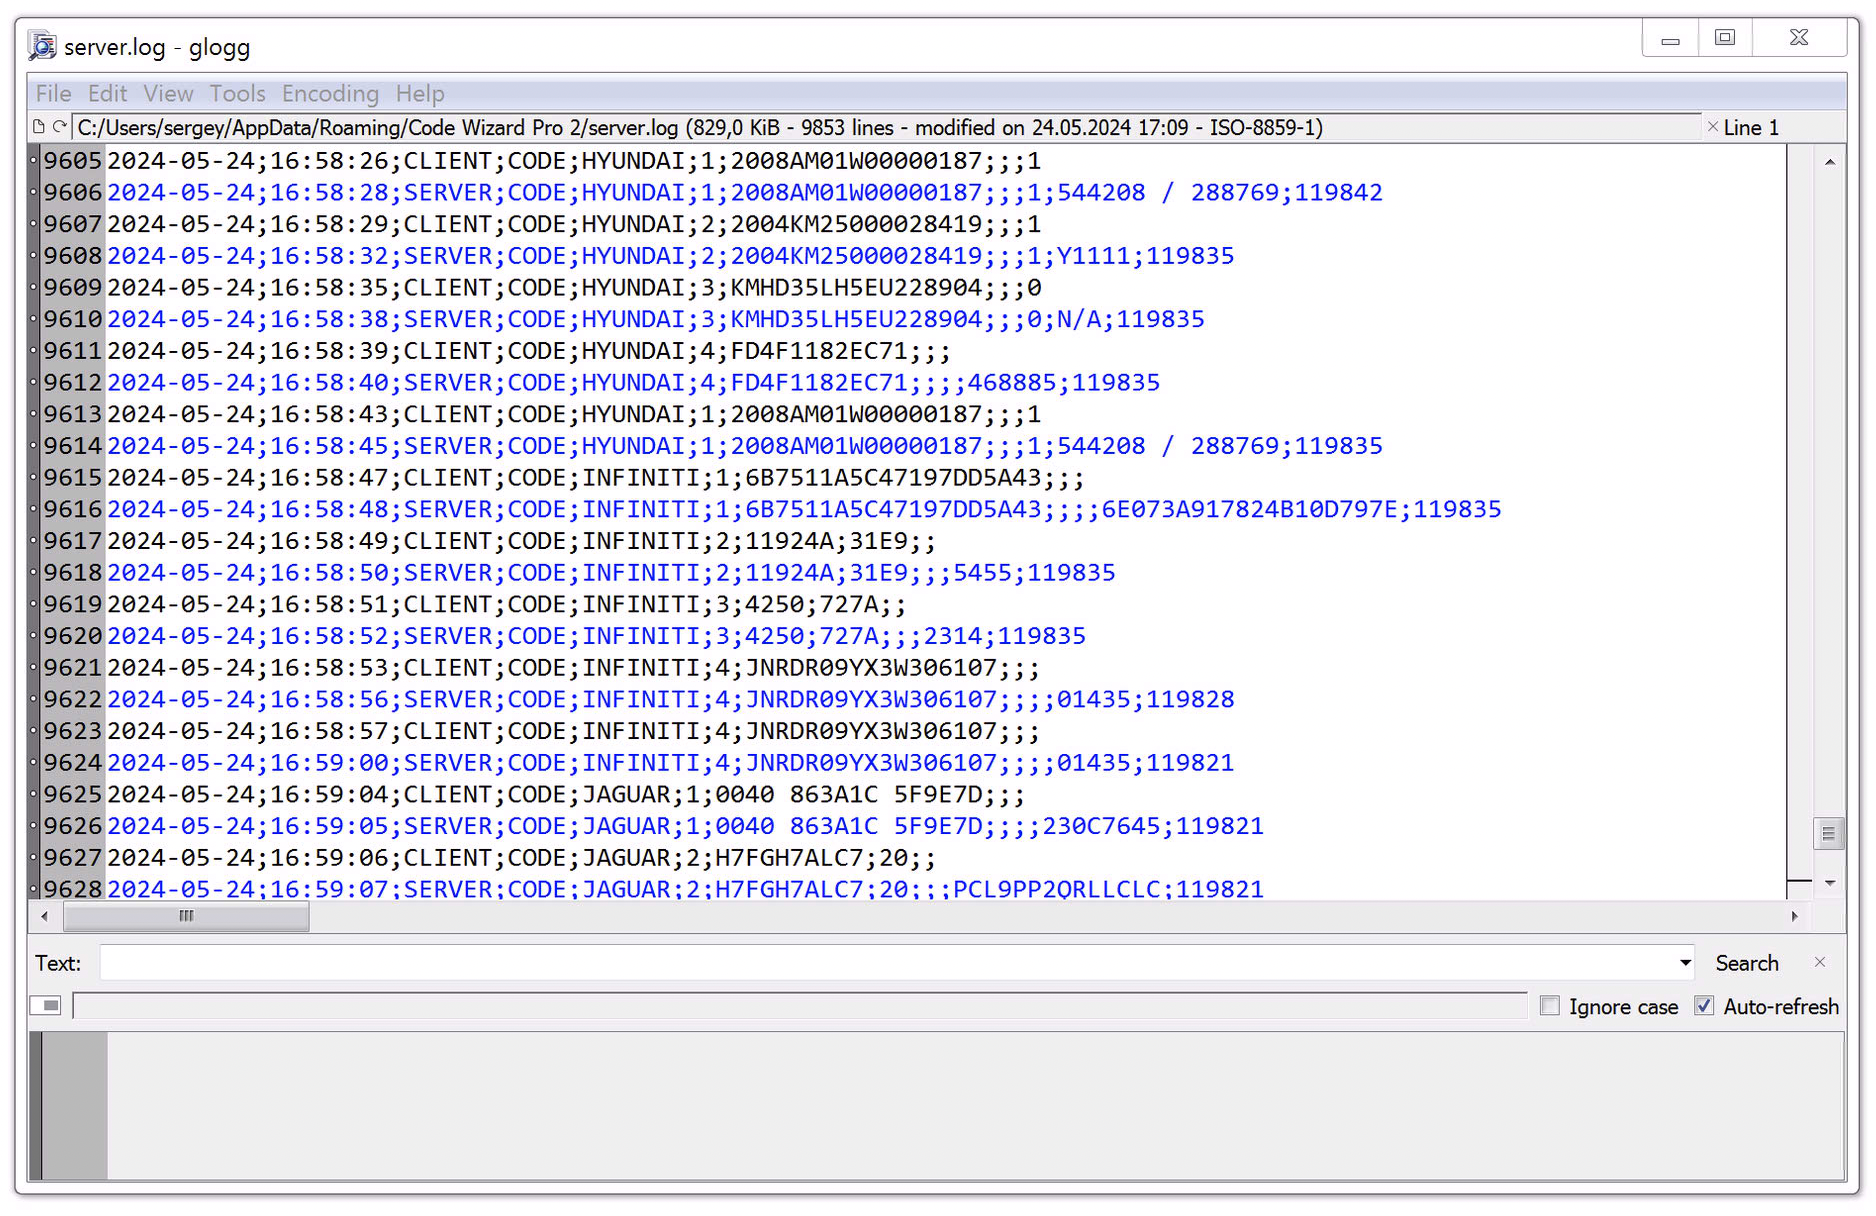The image size is (1876, 1216).
Task: Reload server.log using the refresh arrow icon
Action: tap(58, 127)
